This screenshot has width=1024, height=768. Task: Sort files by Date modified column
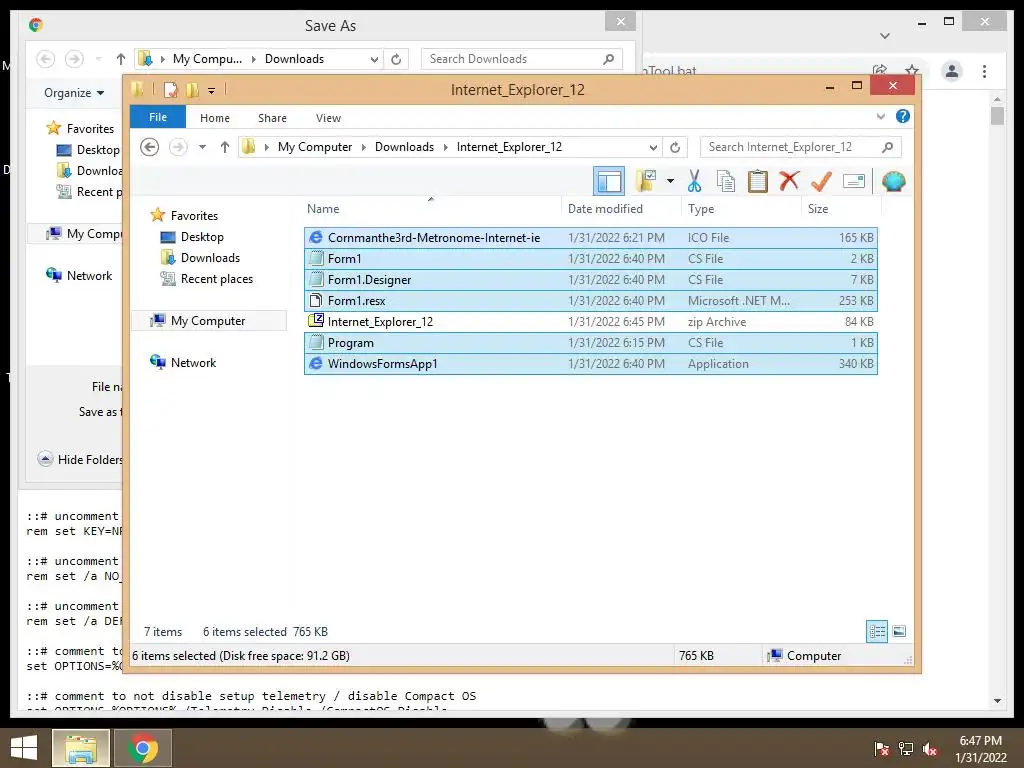point(620,208)
